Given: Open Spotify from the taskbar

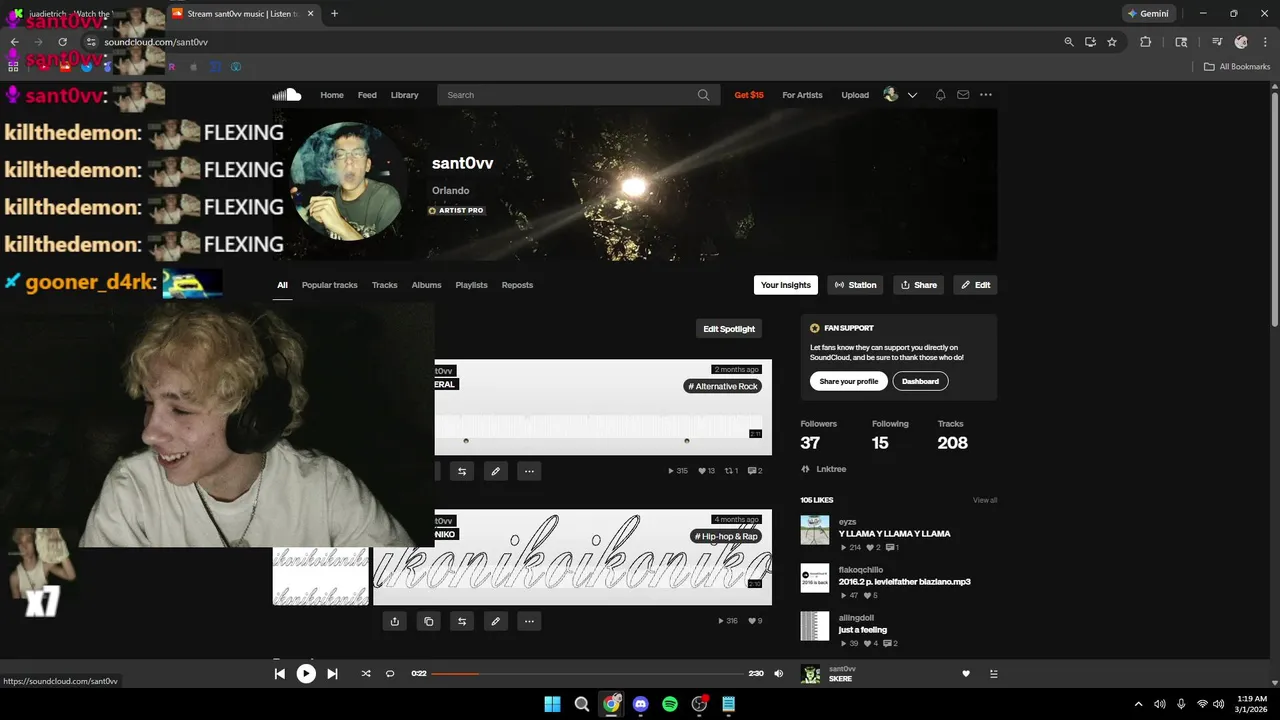Looking at the screenshot, I should (670, 704).
